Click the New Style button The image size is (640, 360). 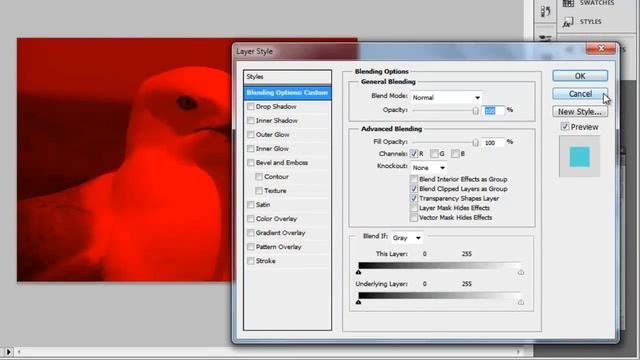click(580, 111)
